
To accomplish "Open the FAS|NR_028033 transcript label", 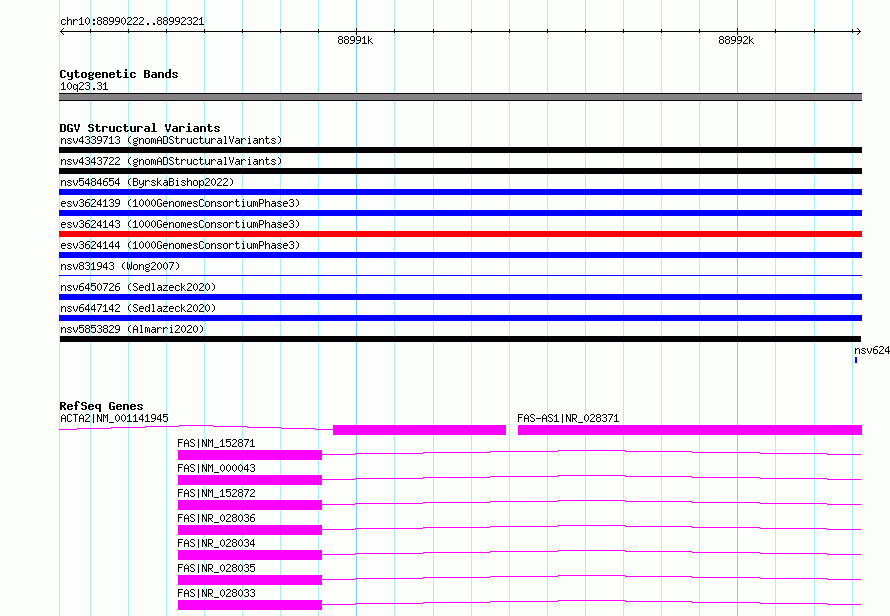I will (x=216, y=593).
